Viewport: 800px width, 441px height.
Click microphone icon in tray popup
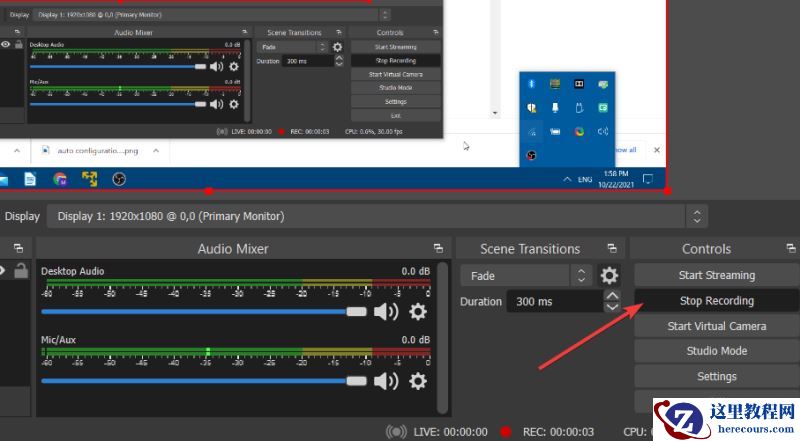[555, 108]
